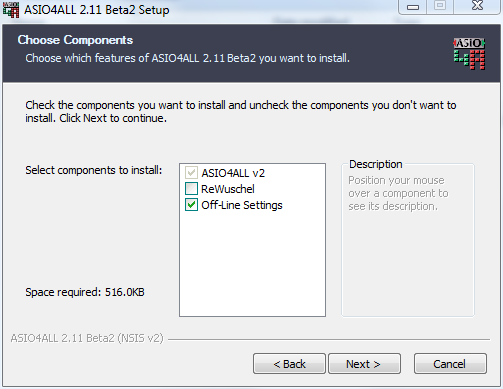Click the Choose Components heading
Image resolution: width=503 pixels, height=389 pixels.
click(x=75, y=40)
